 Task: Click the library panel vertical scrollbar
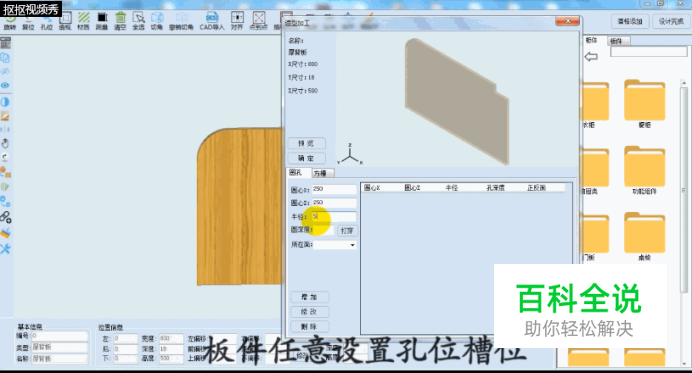tap(684, 190)
